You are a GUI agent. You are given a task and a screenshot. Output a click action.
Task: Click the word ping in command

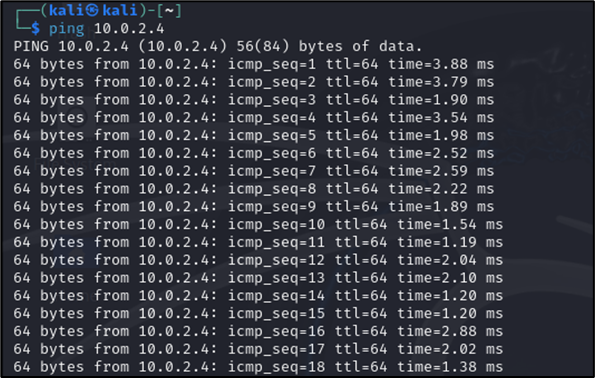tap(66, 29)
